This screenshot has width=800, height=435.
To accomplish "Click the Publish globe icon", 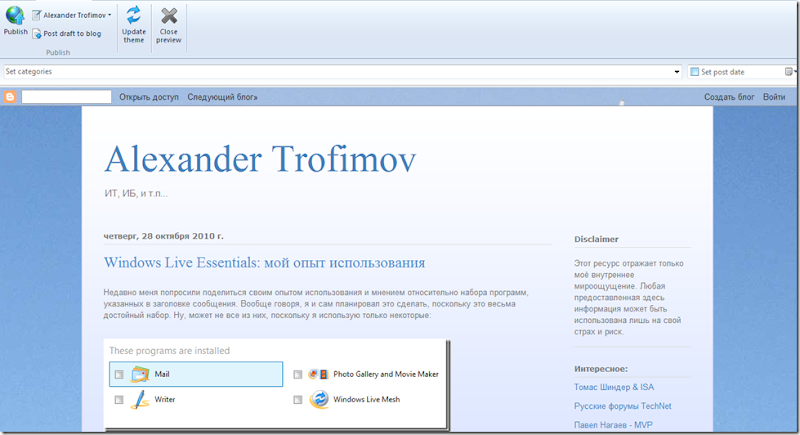I will tap(15, 15).
